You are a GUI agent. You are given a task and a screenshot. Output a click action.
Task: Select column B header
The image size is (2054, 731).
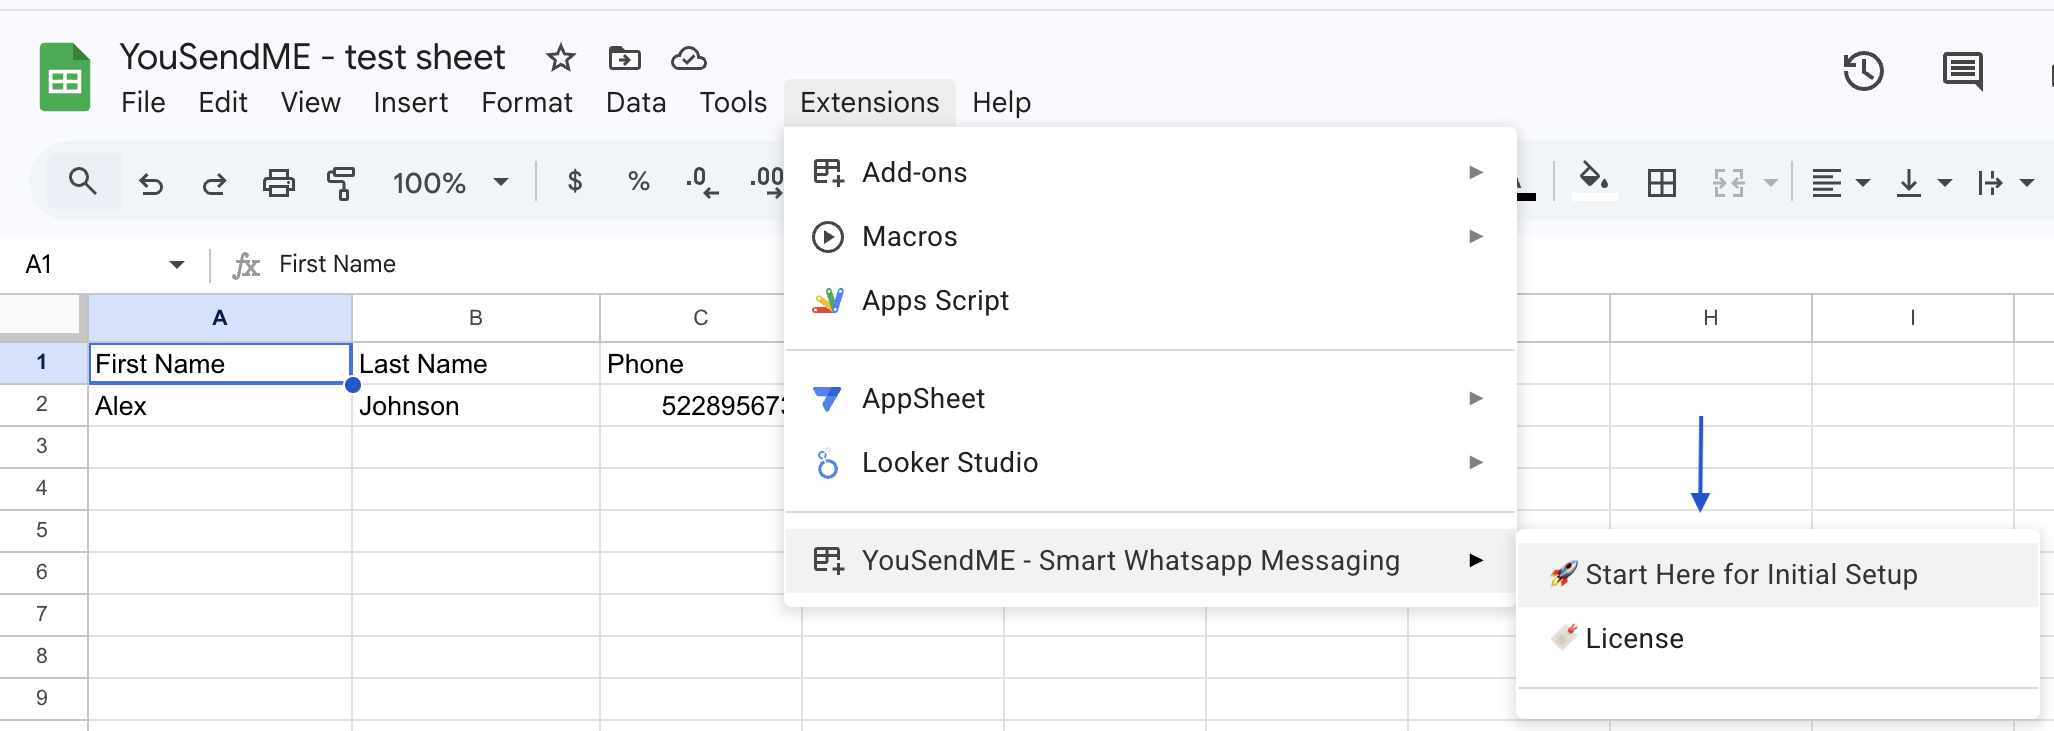point(476,318)
